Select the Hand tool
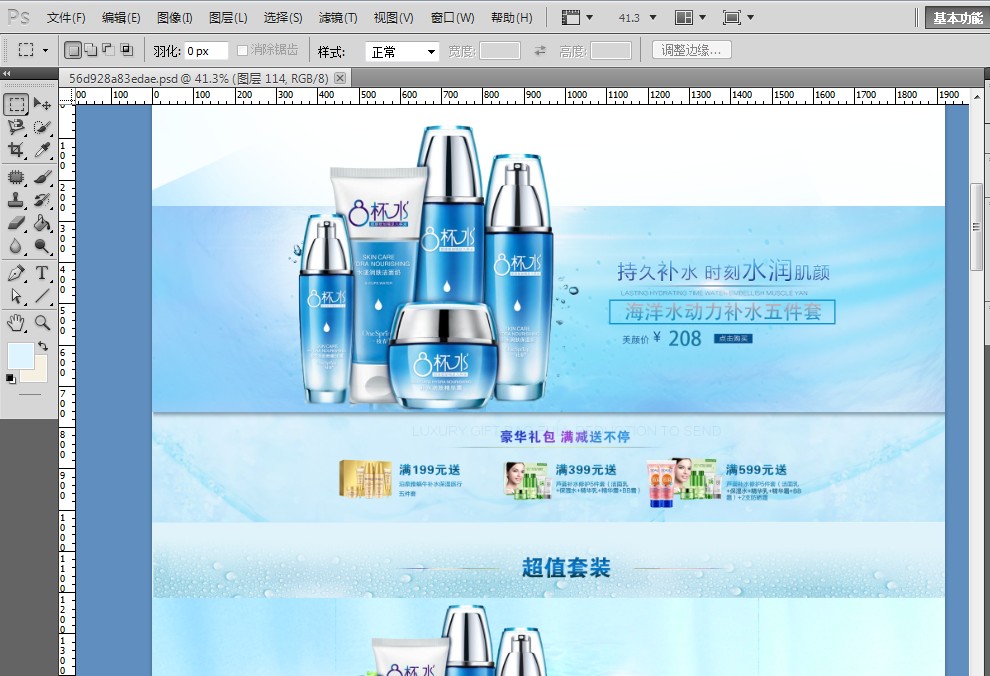This screenshot has height=676, width=990. pyautogui.click(x=16, y=323)
